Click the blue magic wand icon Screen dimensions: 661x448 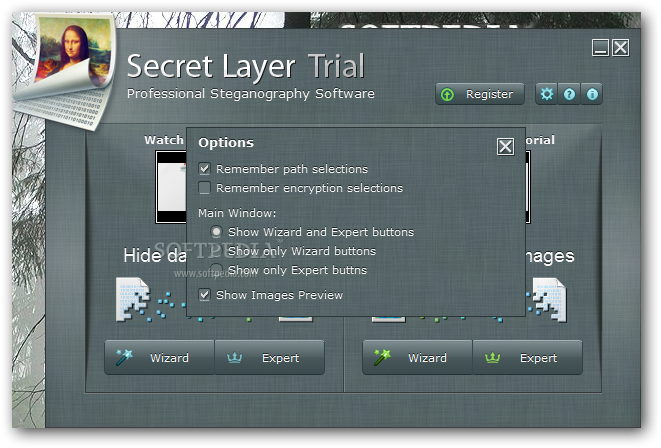point(124,357)
